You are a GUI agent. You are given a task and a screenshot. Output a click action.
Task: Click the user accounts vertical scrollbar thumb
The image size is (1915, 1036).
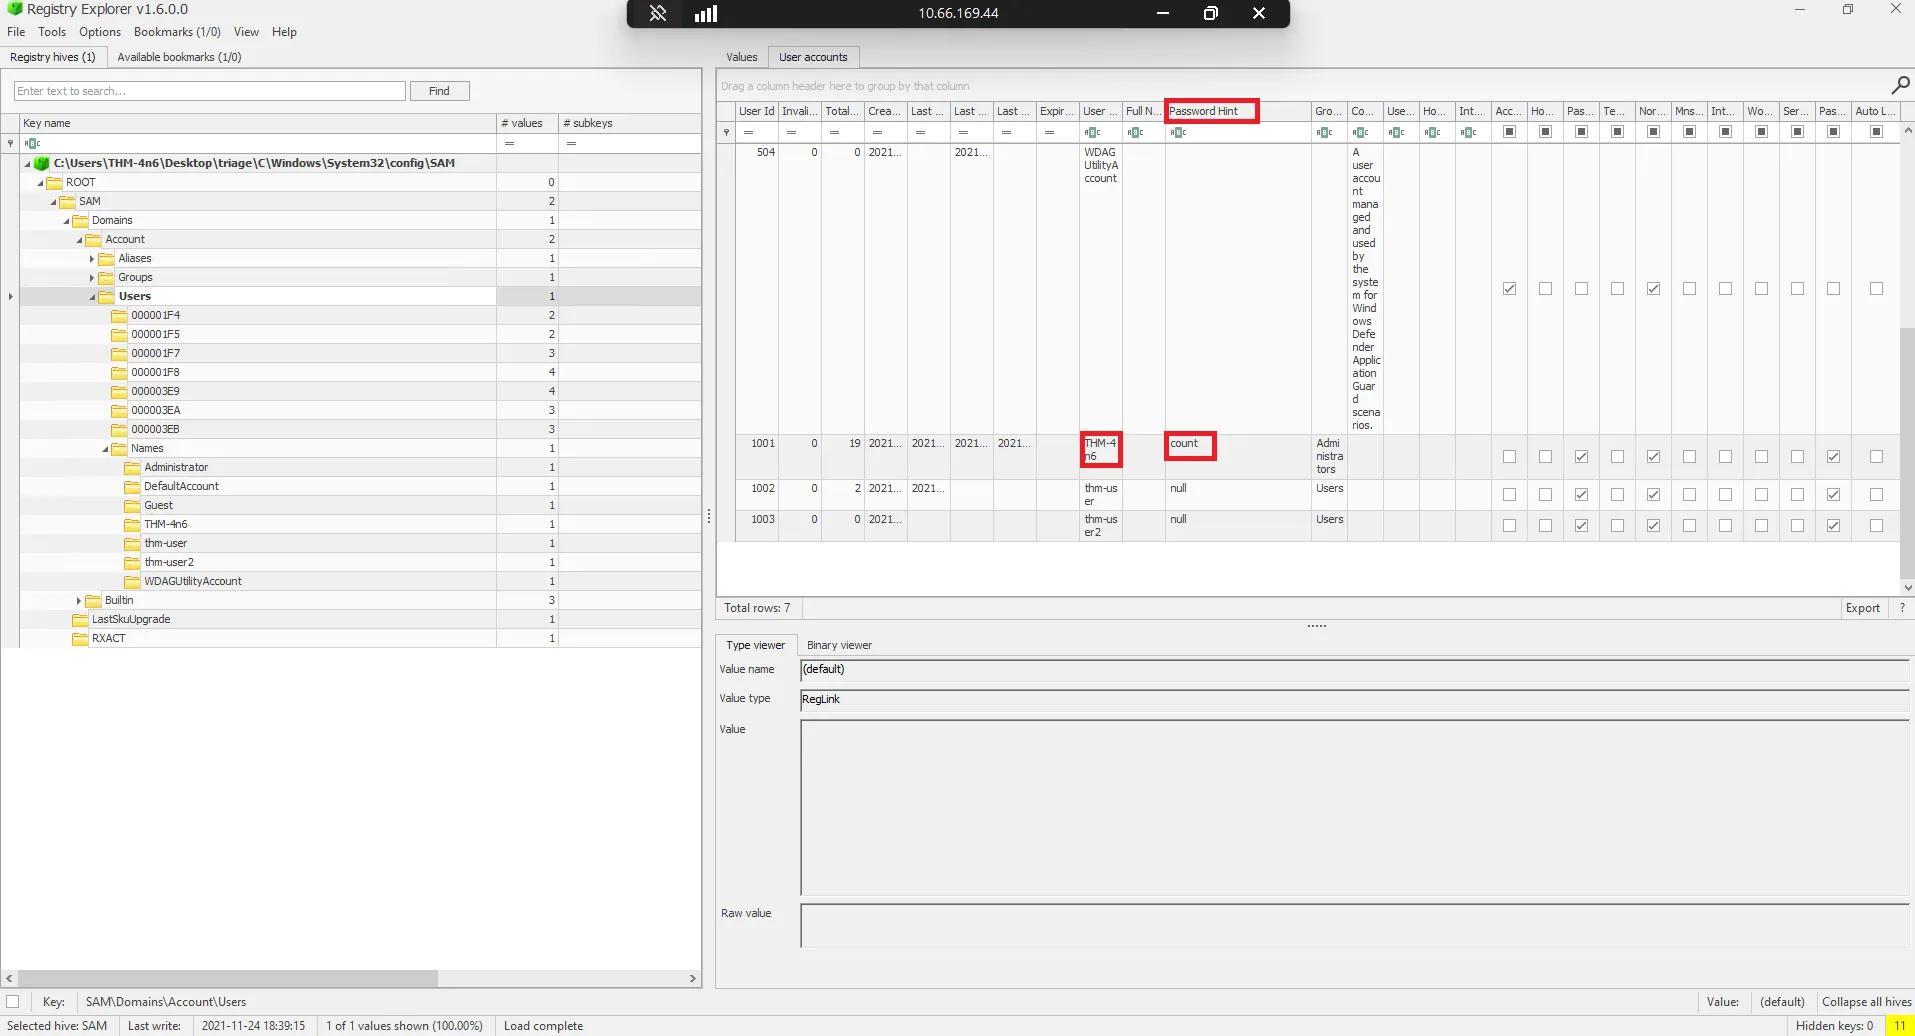point(1907,452)
